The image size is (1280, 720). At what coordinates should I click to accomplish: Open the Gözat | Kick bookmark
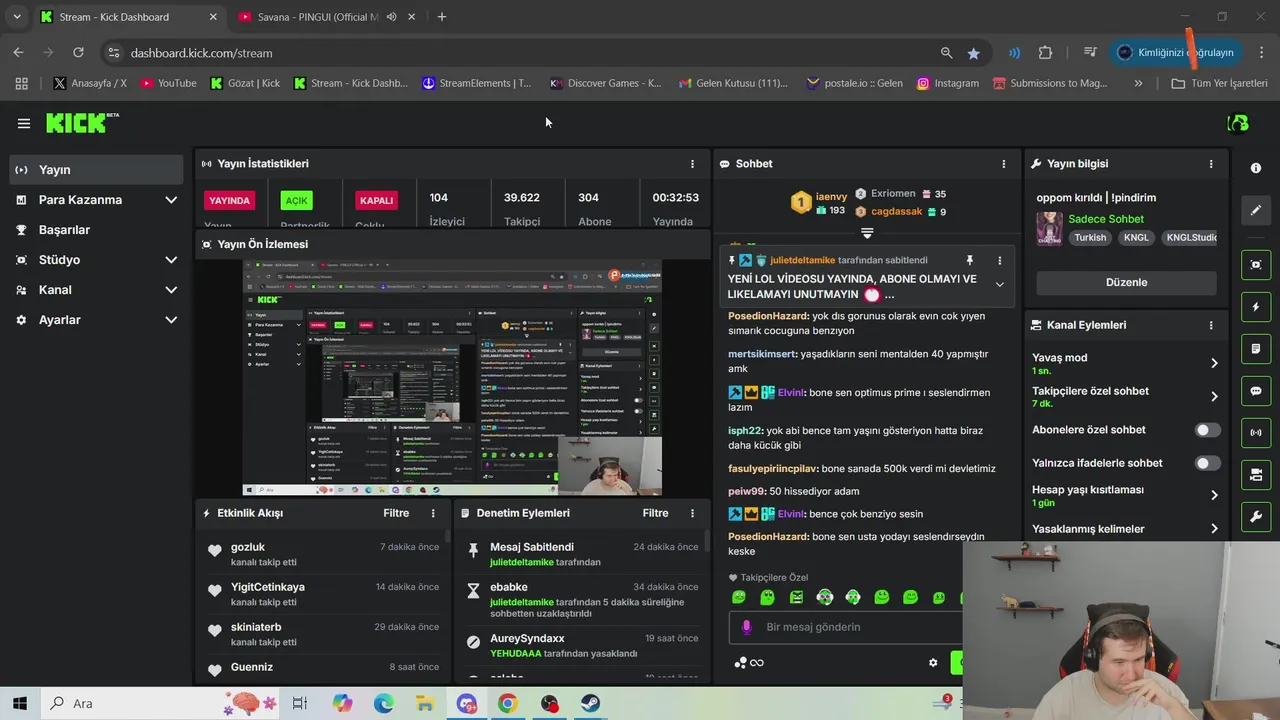[x=245, y=83]
